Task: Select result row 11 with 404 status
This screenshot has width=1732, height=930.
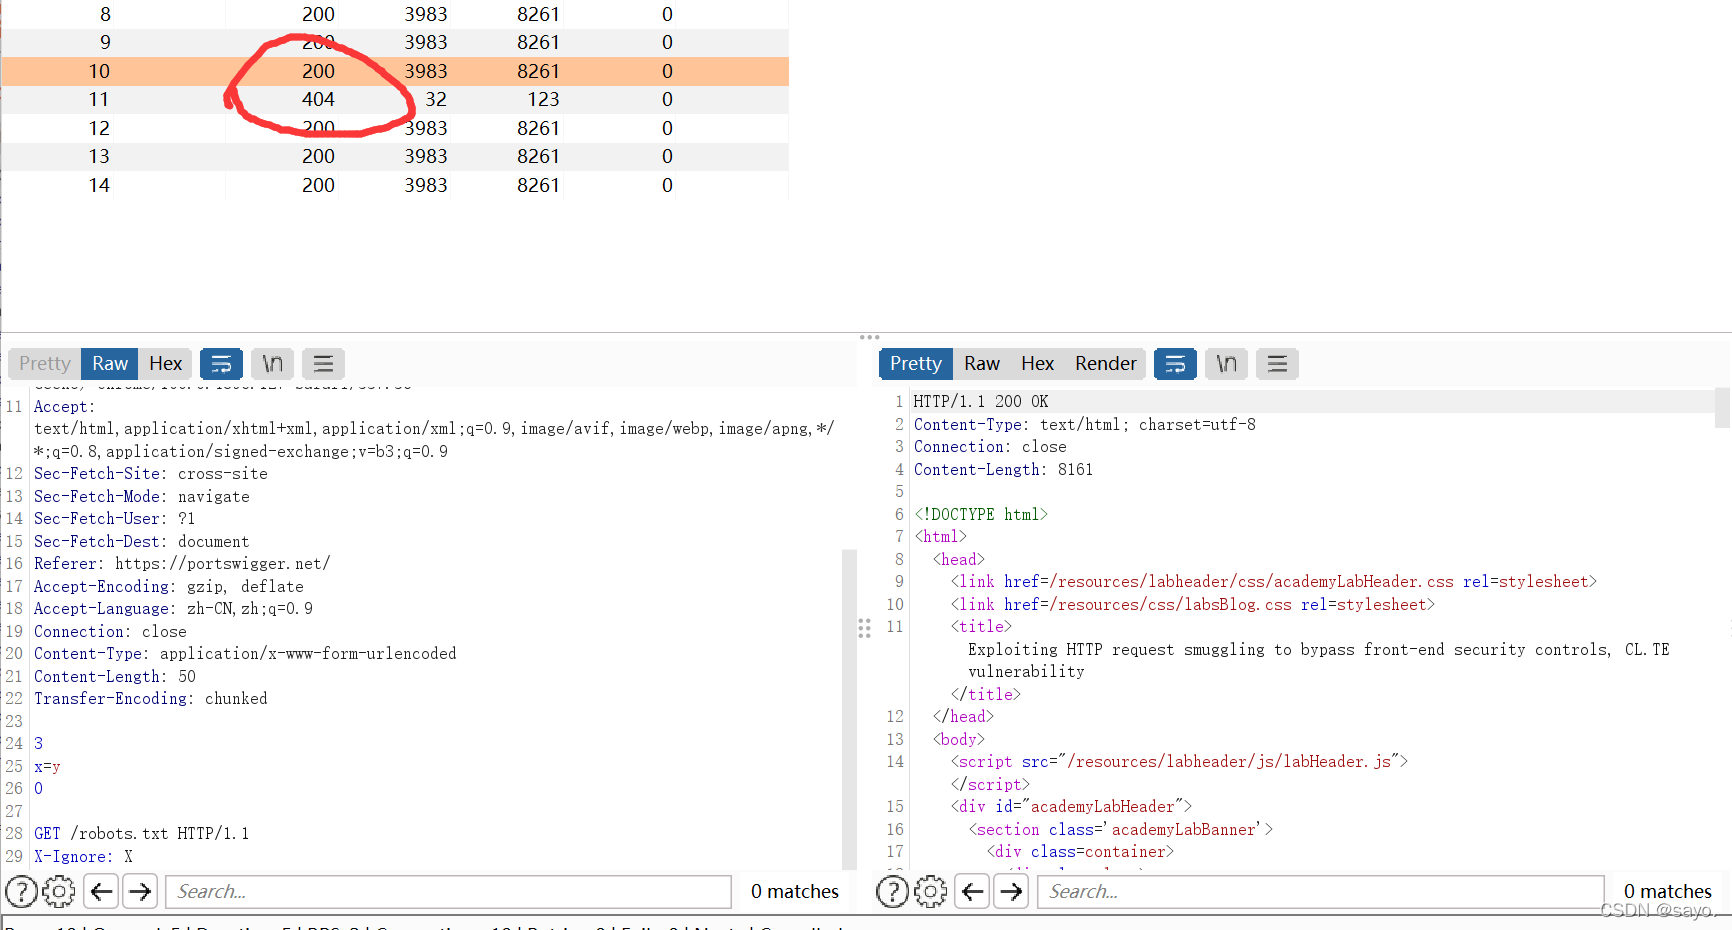Action: point(395,99)
